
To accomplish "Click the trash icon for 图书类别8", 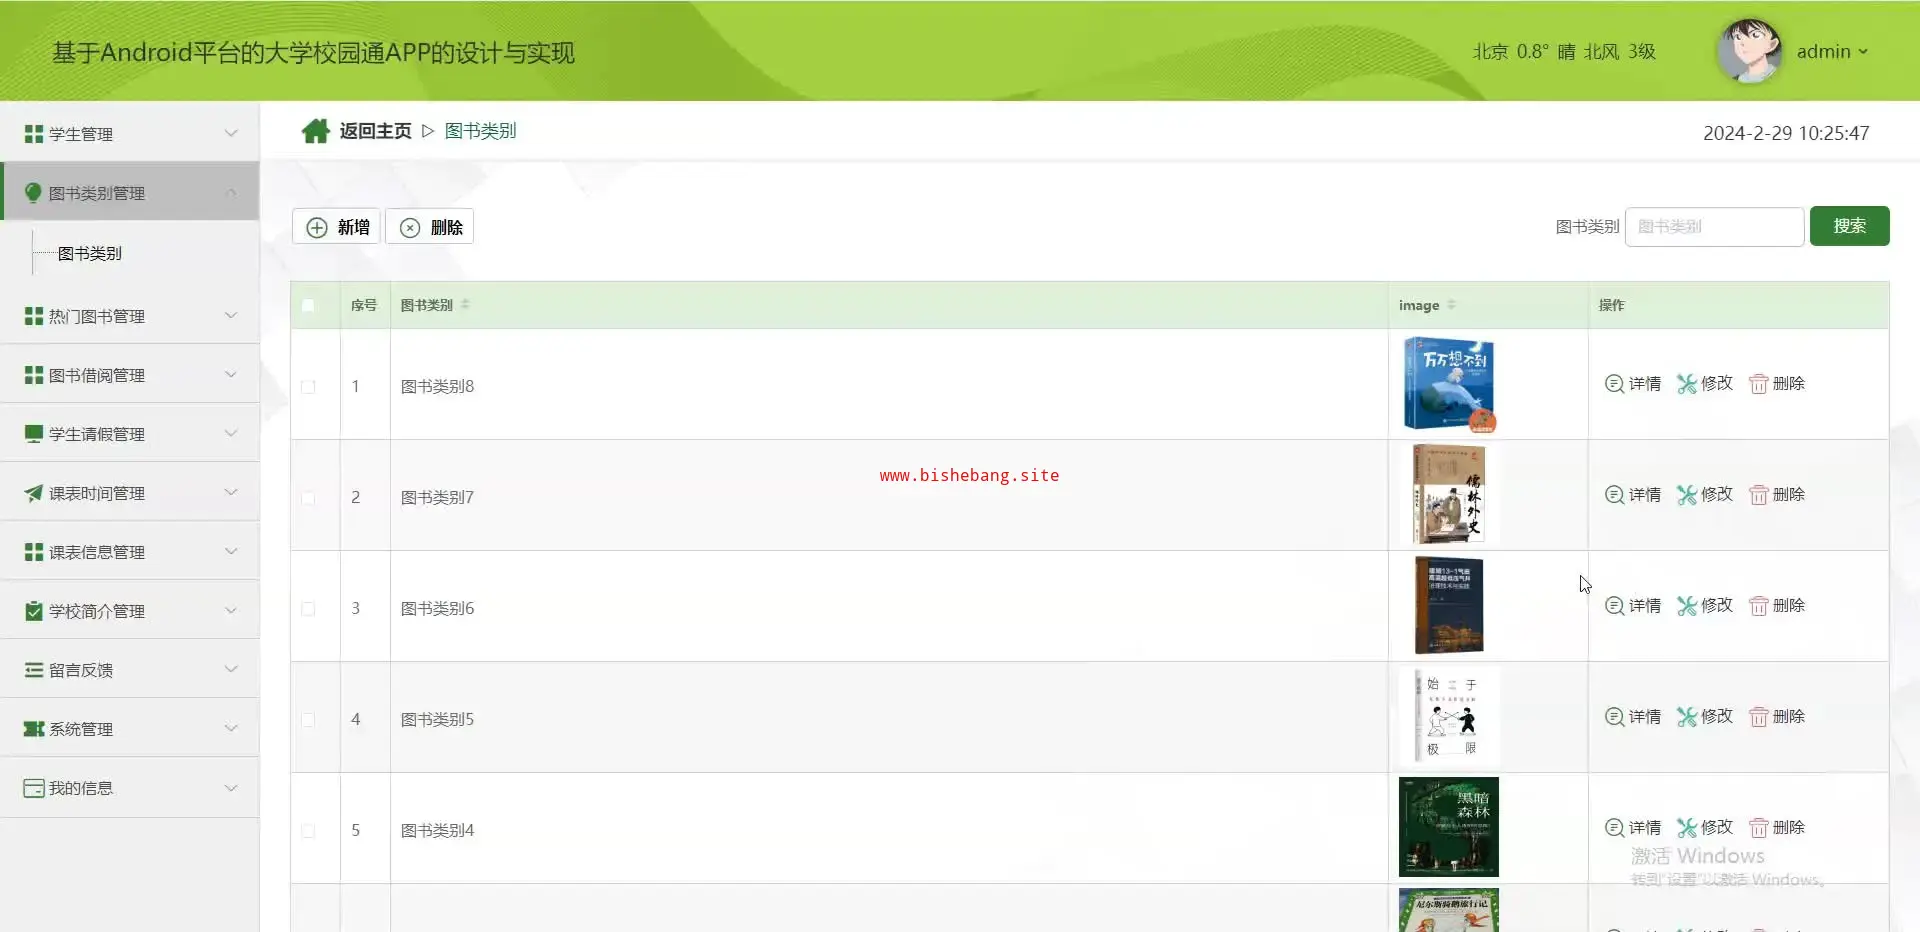I will (1758, 384).
